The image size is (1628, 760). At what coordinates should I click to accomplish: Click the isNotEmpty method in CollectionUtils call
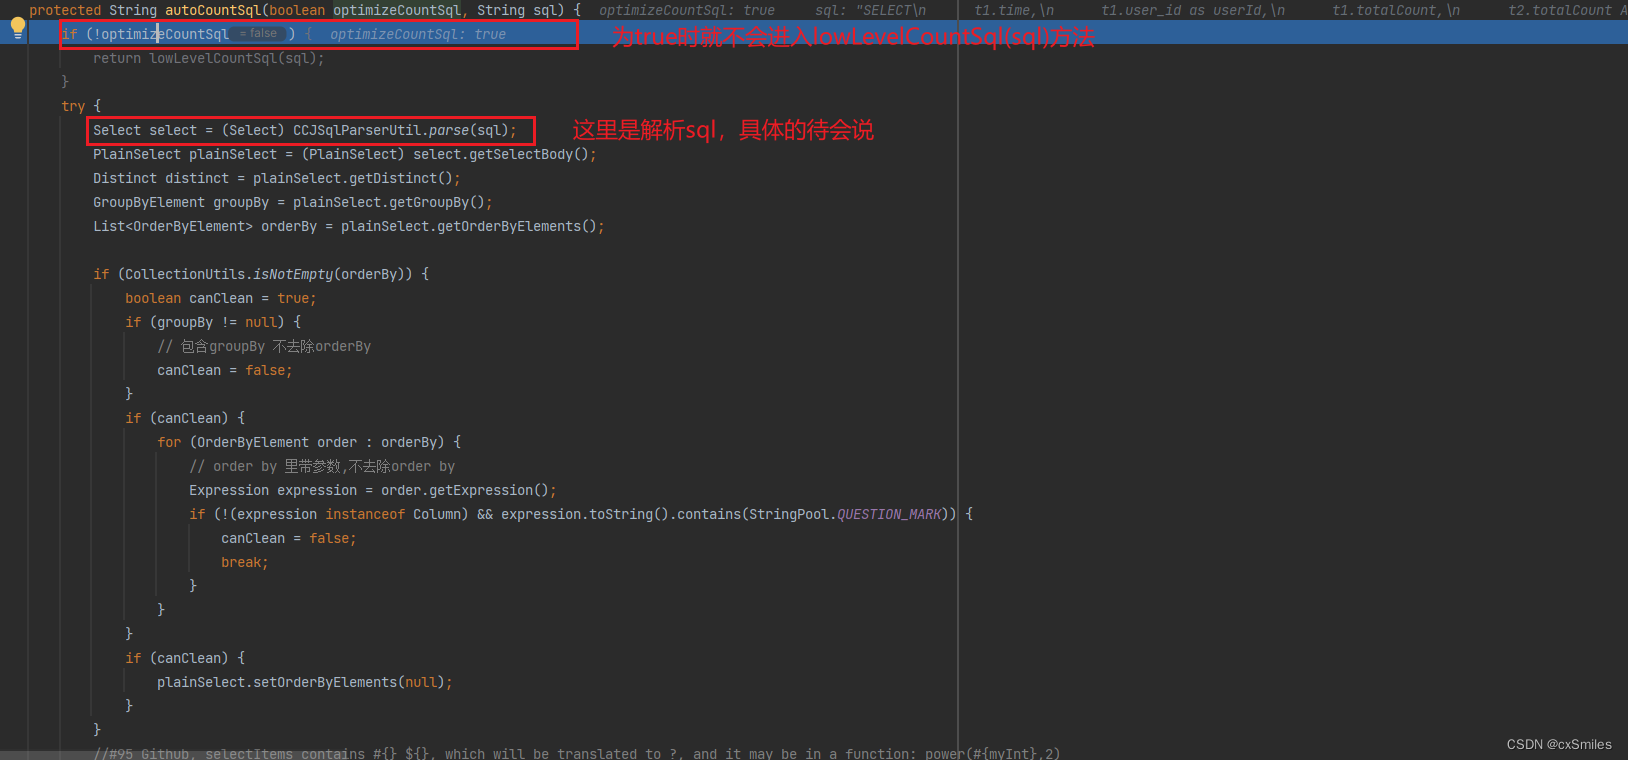pos(293,274)
